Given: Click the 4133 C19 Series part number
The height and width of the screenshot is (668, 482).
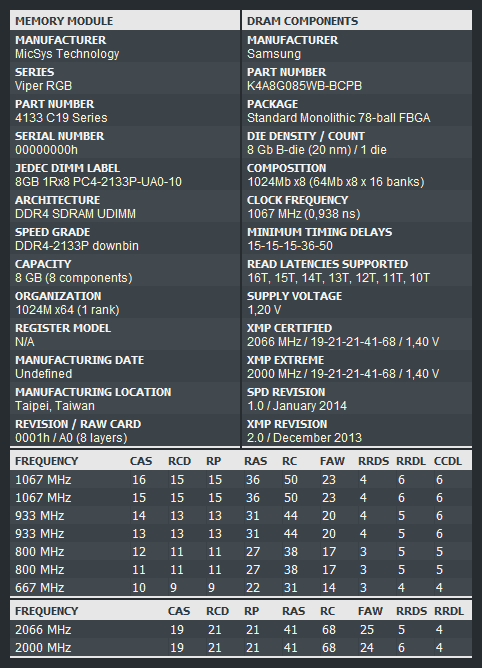Looking at the screenshot, I should click(61, 118).
